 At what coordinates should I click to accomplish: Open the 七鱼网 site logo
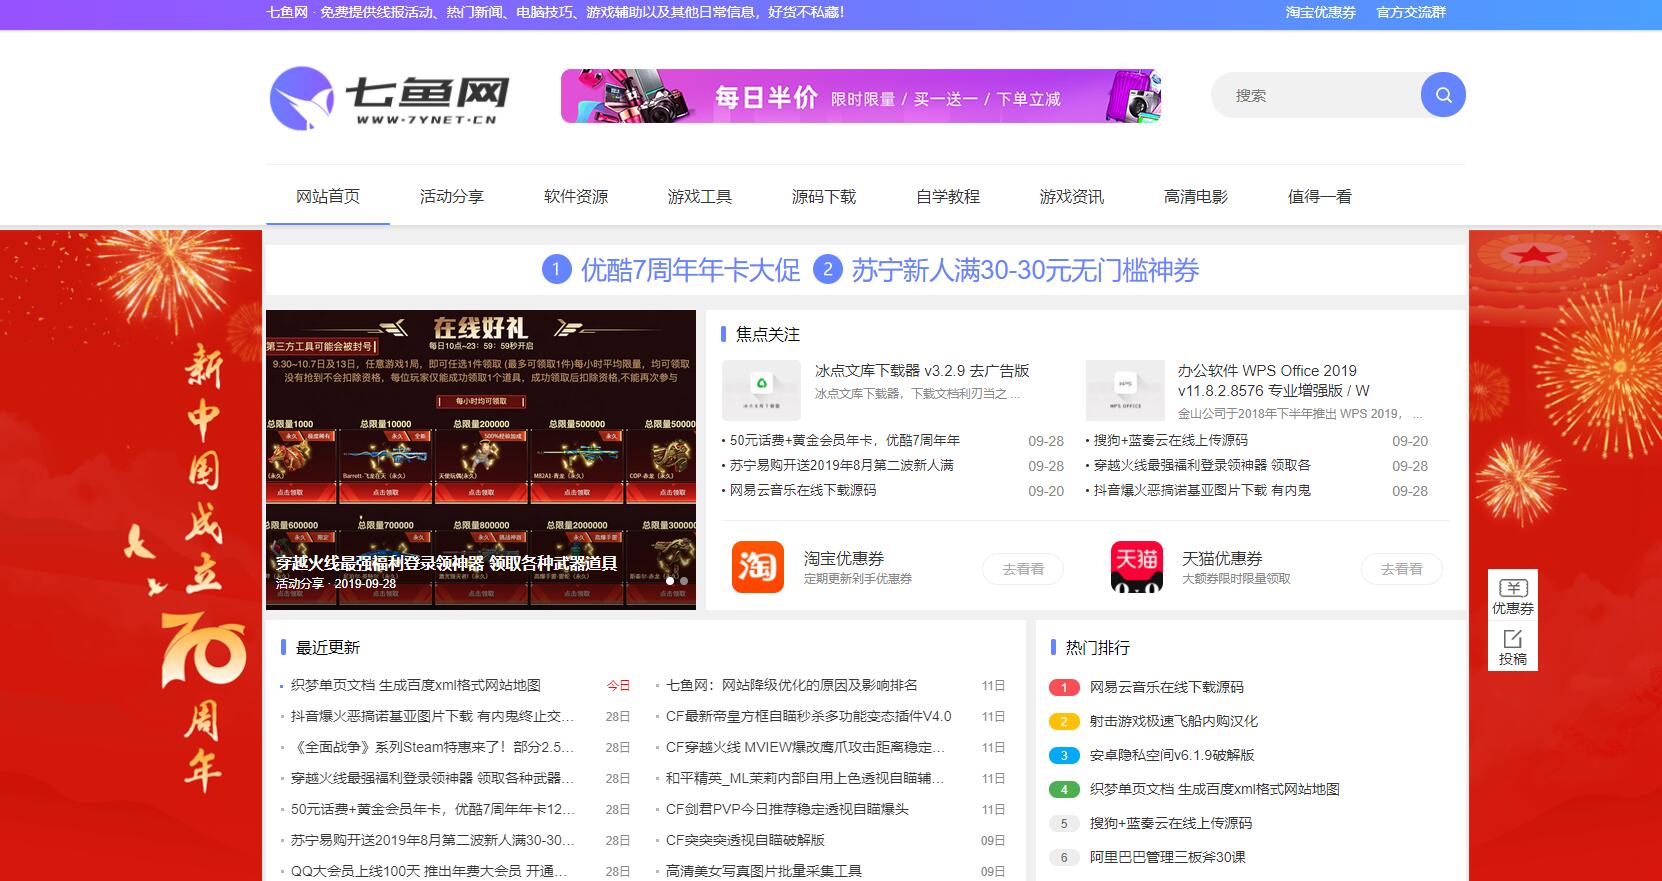[x=390, y=98]
